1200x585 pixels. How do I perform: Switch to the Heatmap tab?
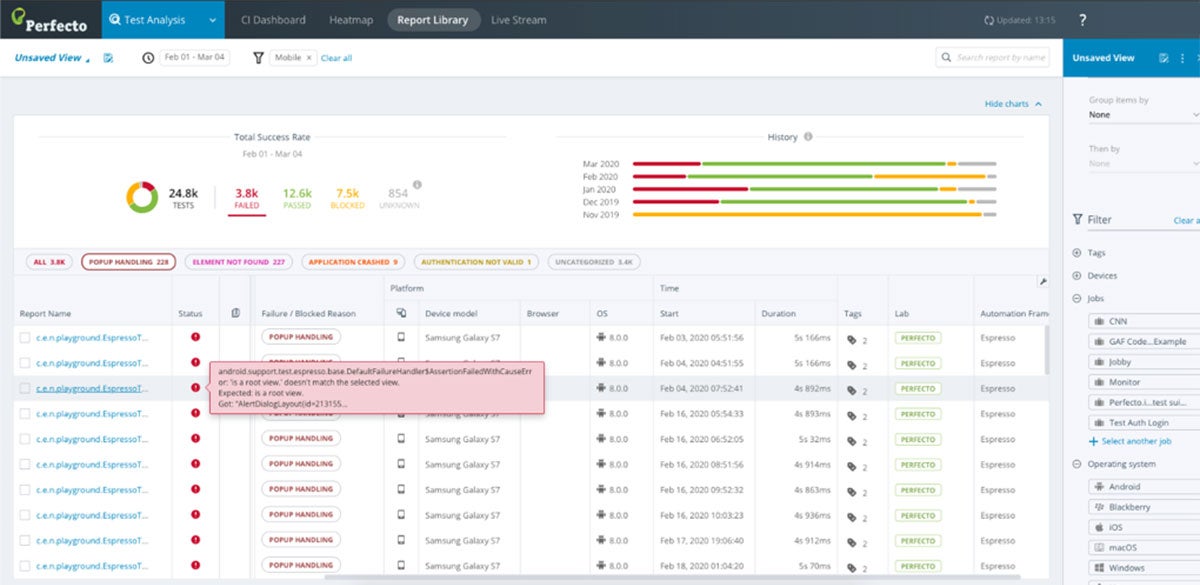[x=352, y=20]
